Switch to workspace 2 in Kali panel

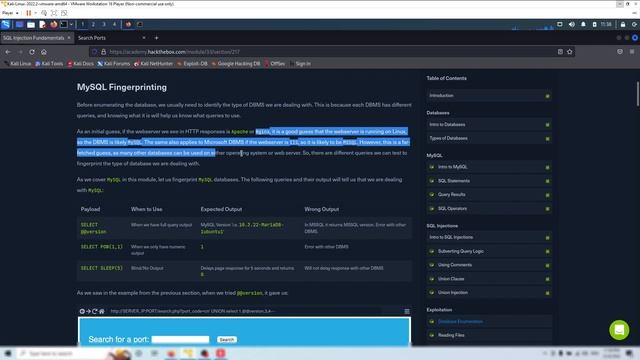pos(93,24)
